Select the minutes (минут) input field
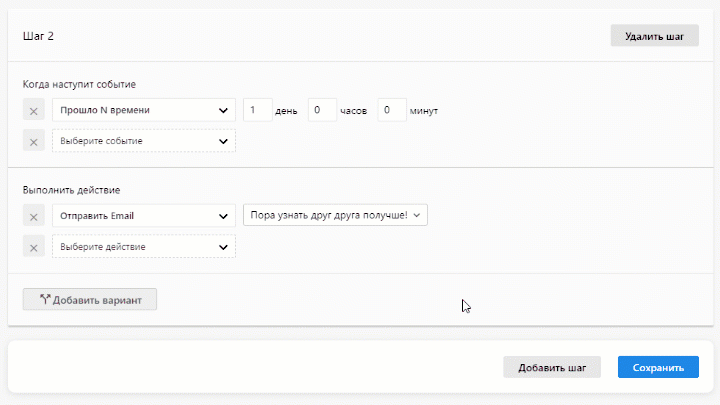 [392, 110]
